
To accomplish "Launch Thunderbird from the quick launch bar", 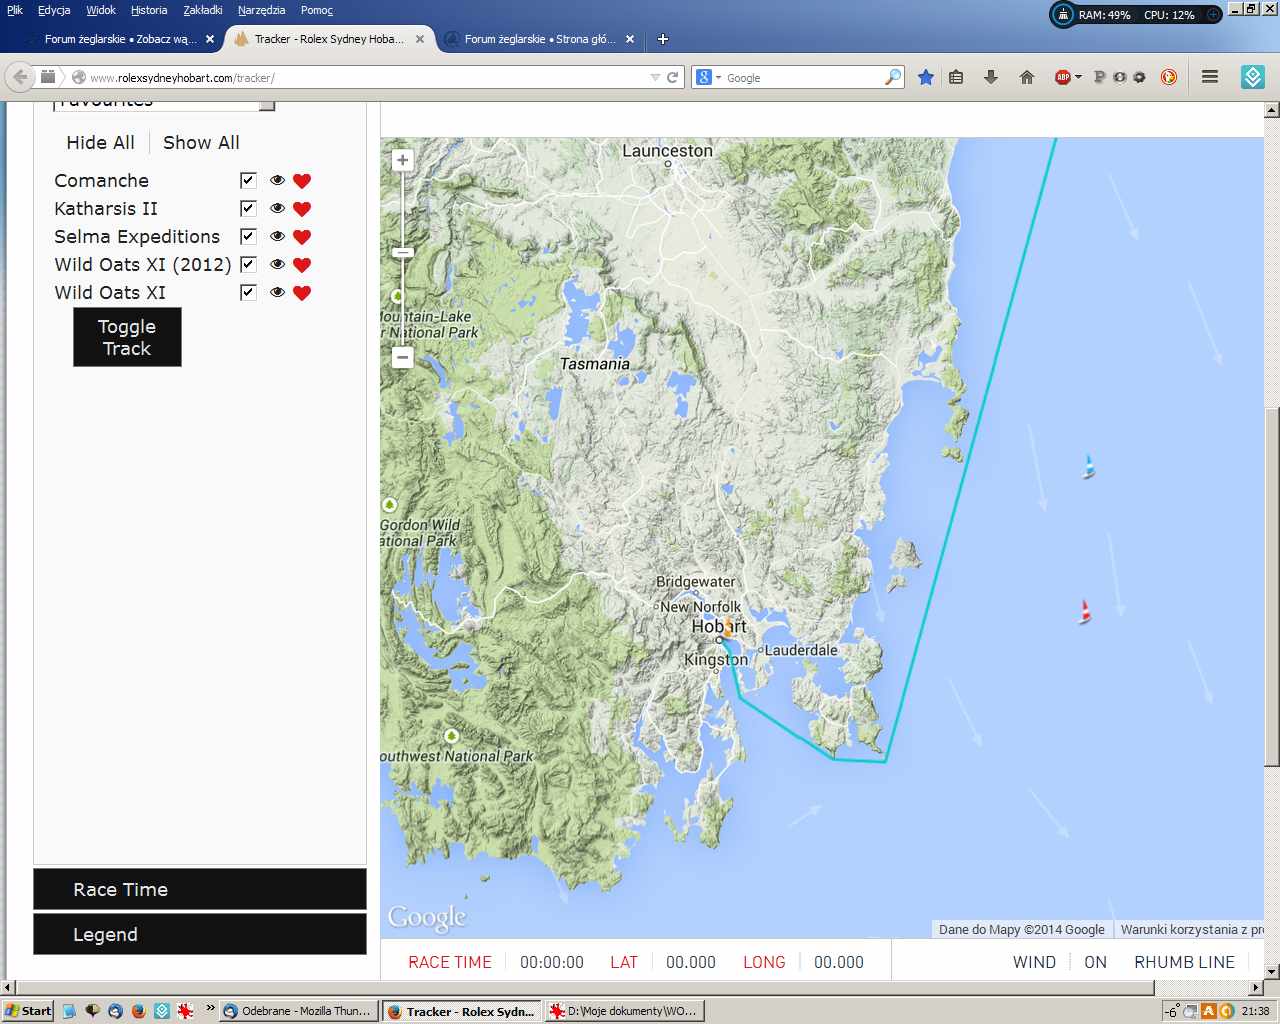I will point(115,1011).
